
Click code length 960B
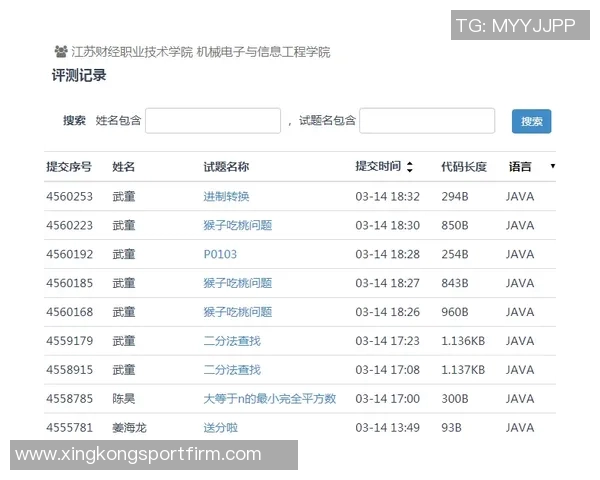click(x=455, y=312)
